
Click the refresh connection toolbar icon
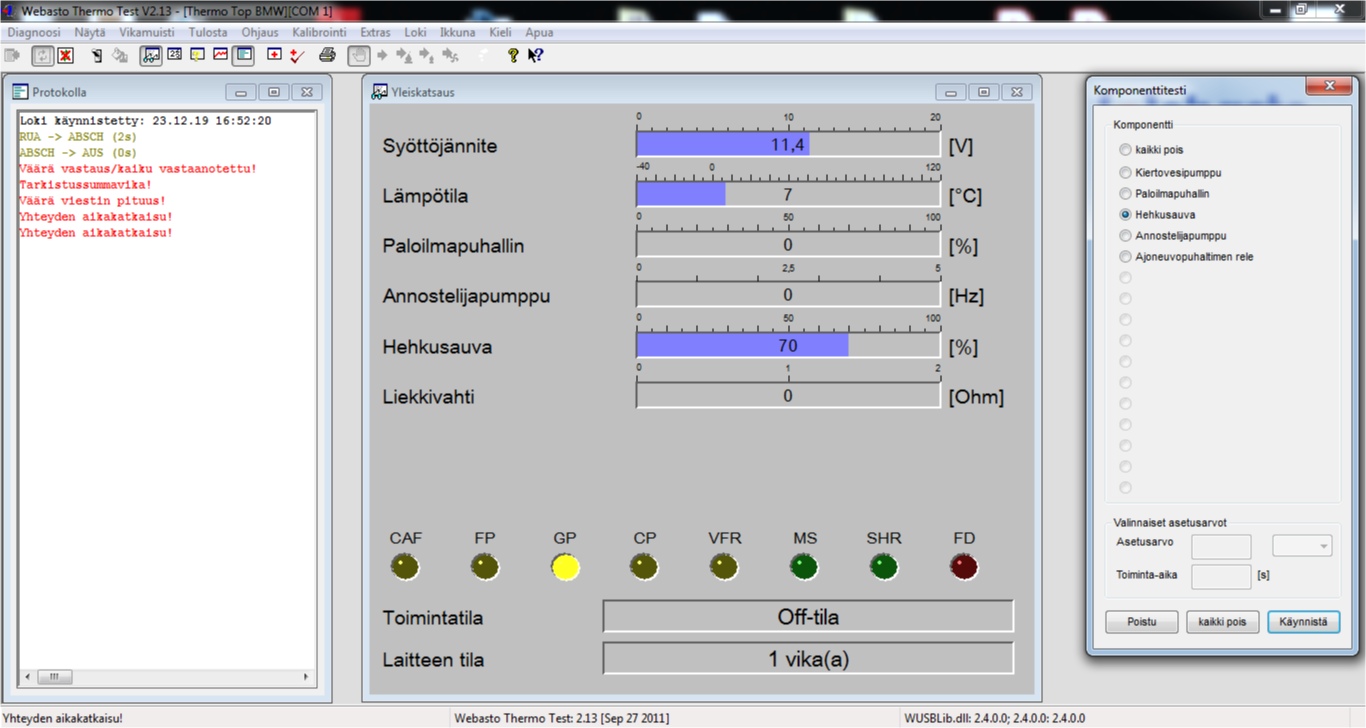click(43, 56)
